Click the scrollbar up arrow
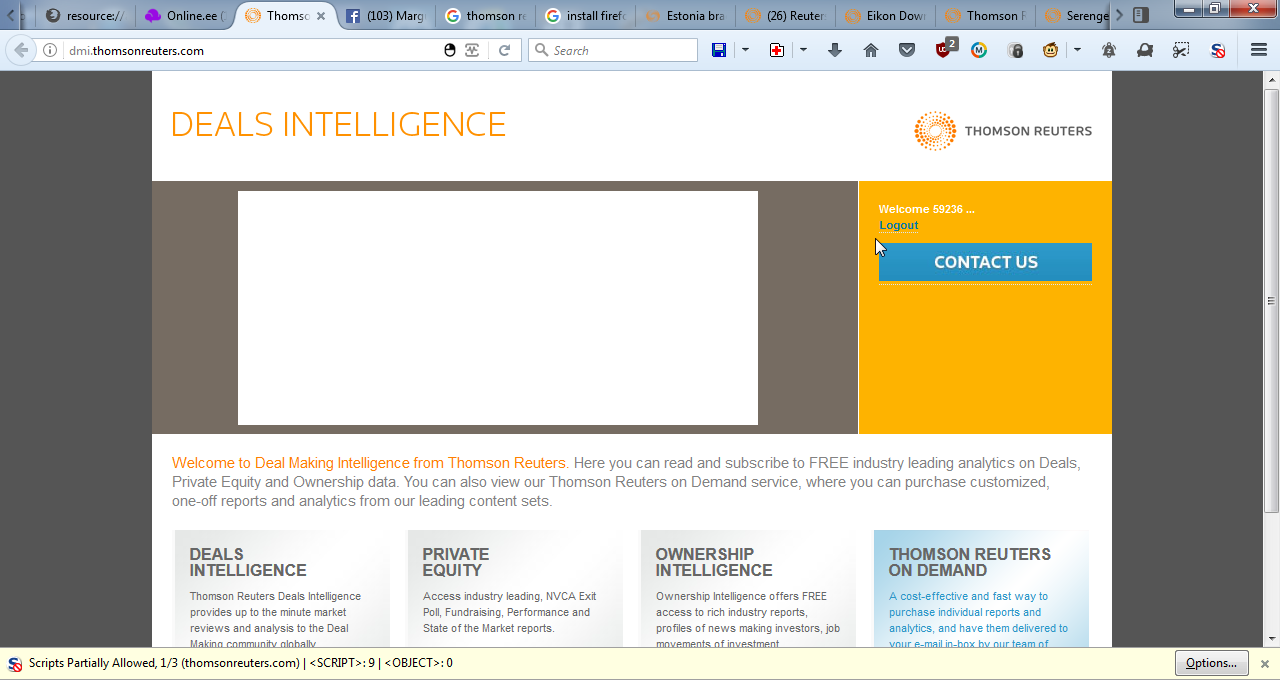The width and height of the screenshot is (1280, 680). coord(1271,79)
